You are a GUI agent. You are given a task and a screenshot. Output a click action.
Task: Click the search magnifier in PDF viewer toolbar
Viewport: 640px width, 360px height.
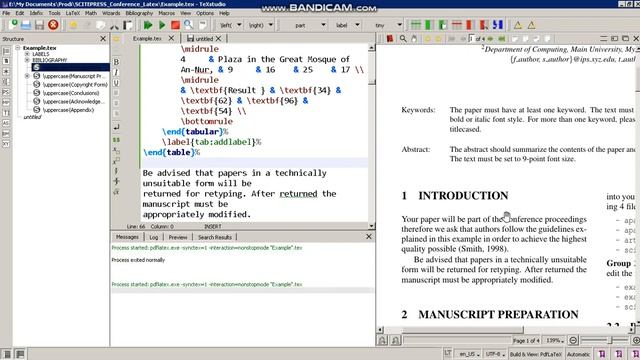(403, 38)
